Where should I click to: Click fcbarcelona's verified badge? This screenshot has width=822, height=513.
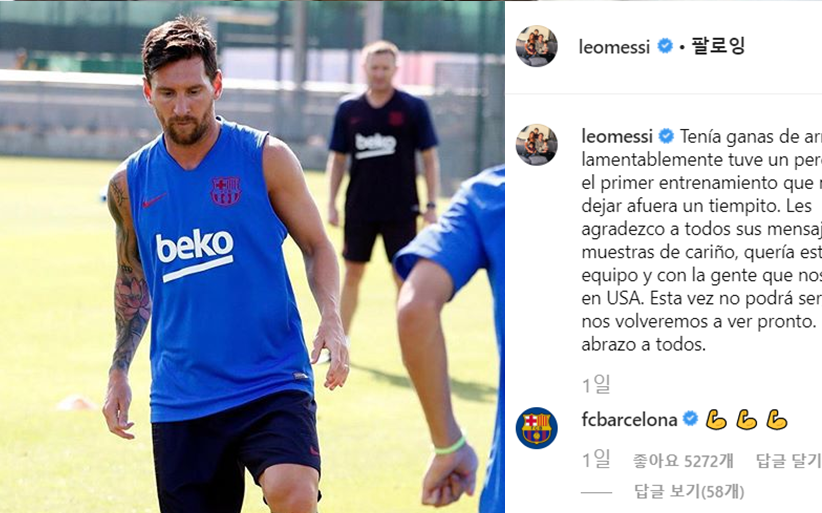690,419
